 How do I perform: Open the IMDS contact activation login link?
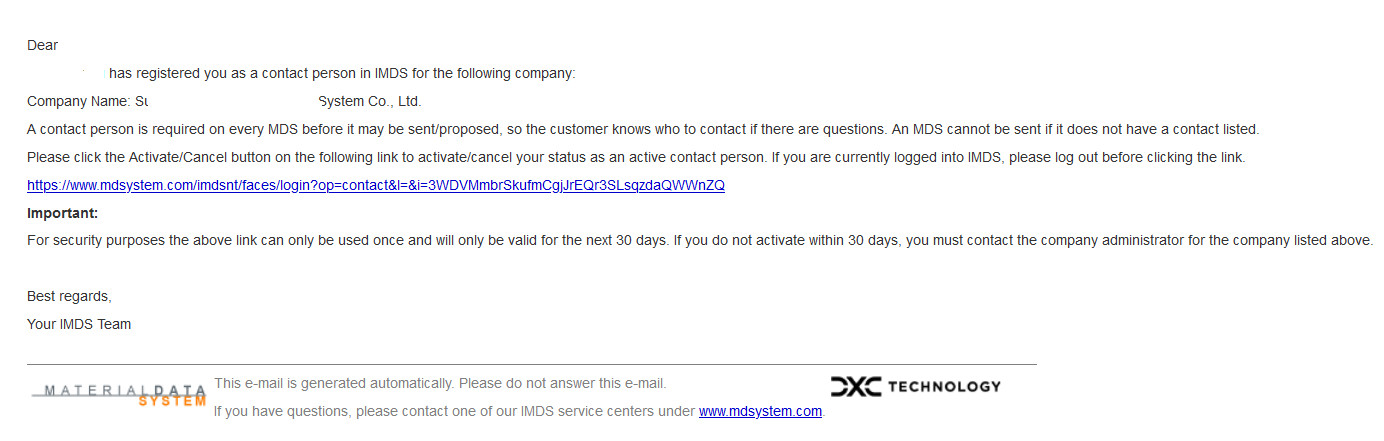pos(376,185)
